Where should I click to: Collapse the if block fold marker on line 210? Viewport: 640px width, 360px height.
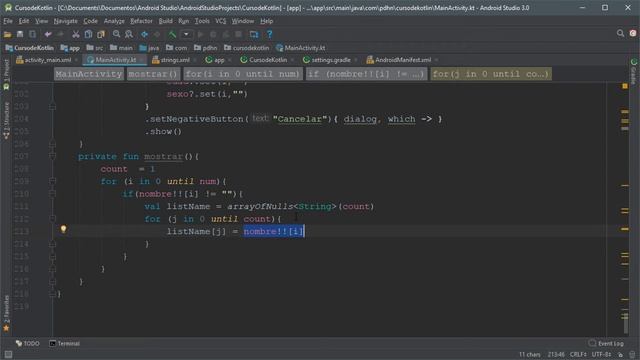[52, 193]
